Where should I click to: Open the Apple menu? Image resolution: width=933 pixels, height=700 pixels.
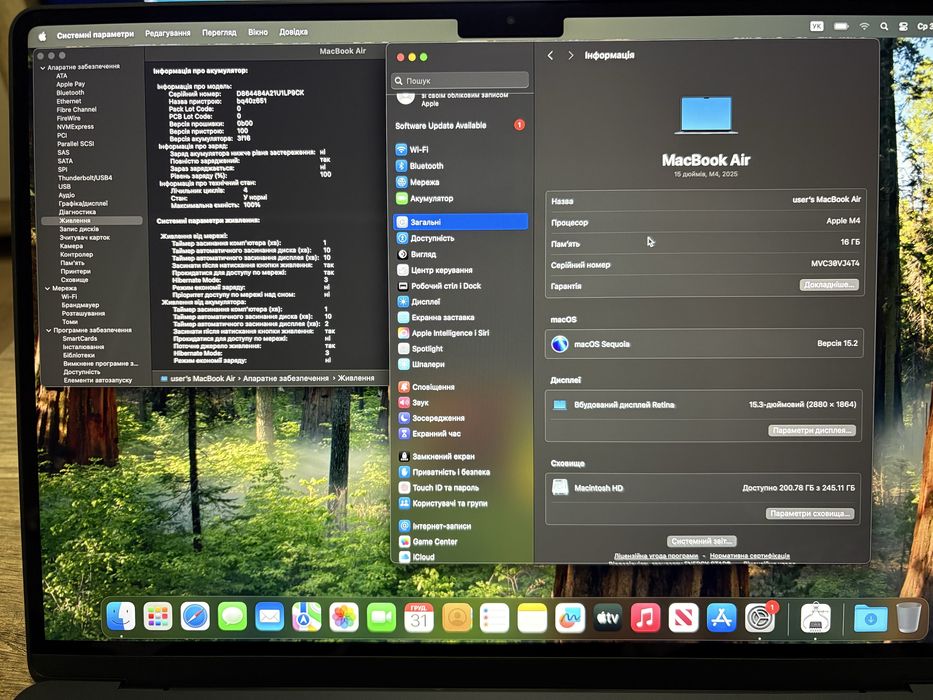[42, 36]
